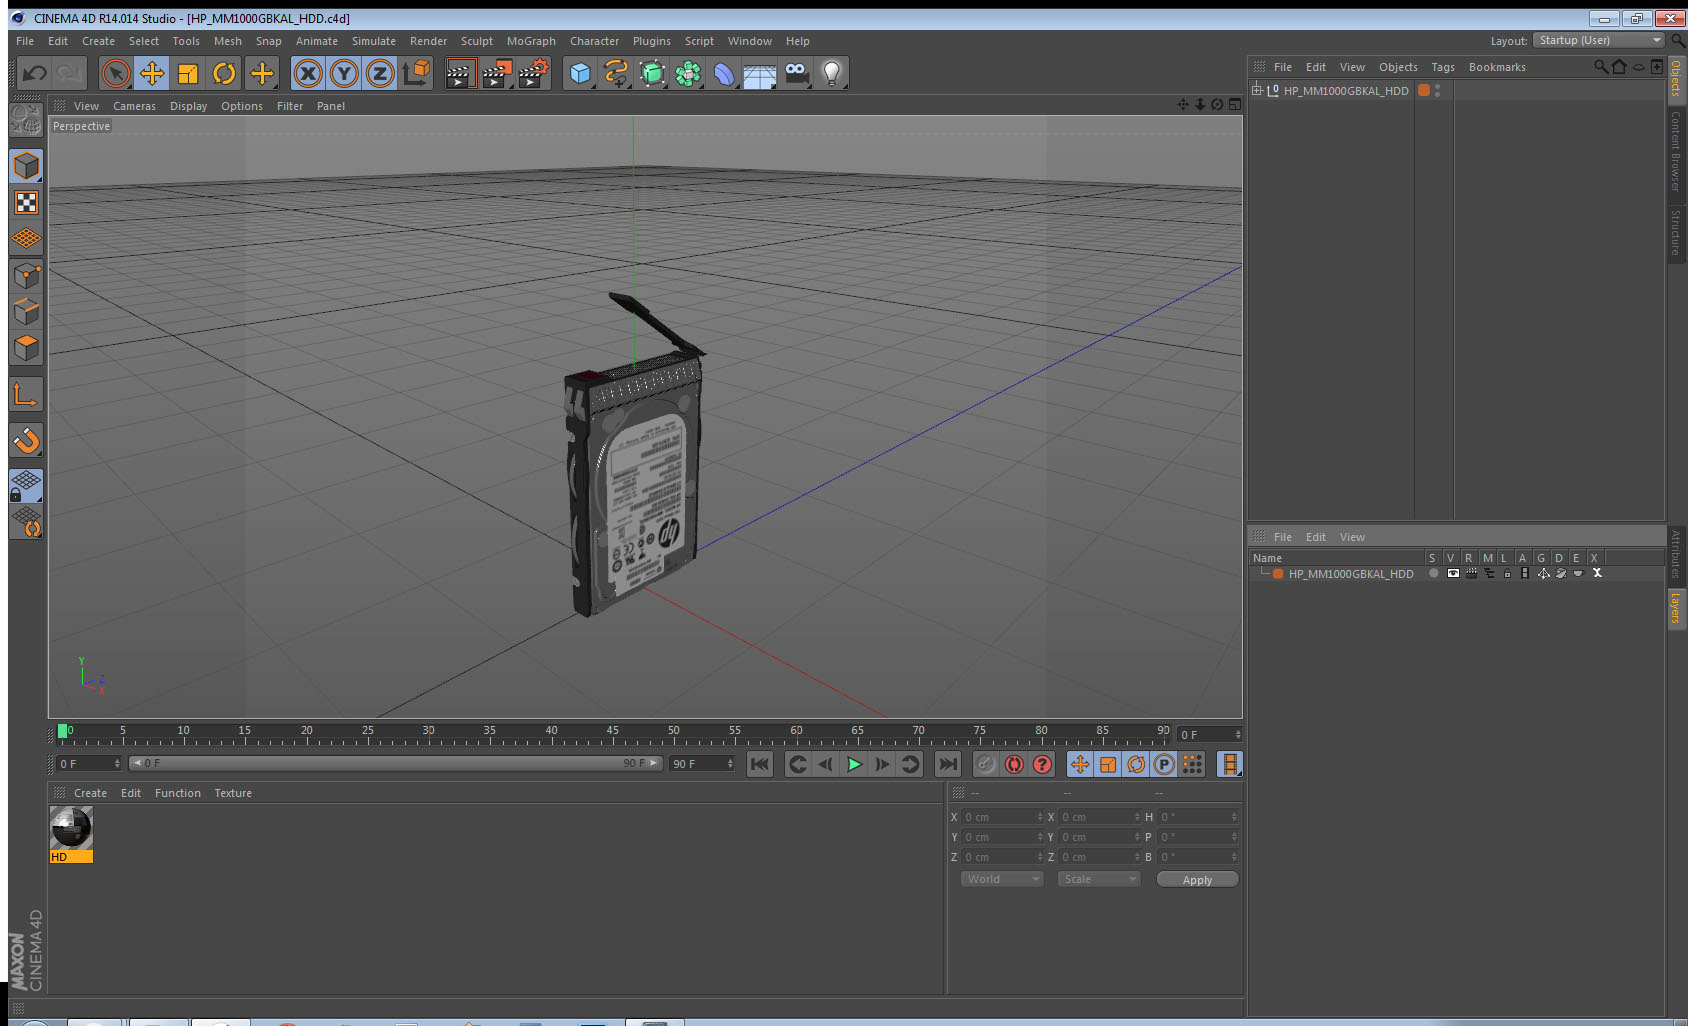Select the Live Selection tool
Screen dimensions: 1688x1026
116,73
